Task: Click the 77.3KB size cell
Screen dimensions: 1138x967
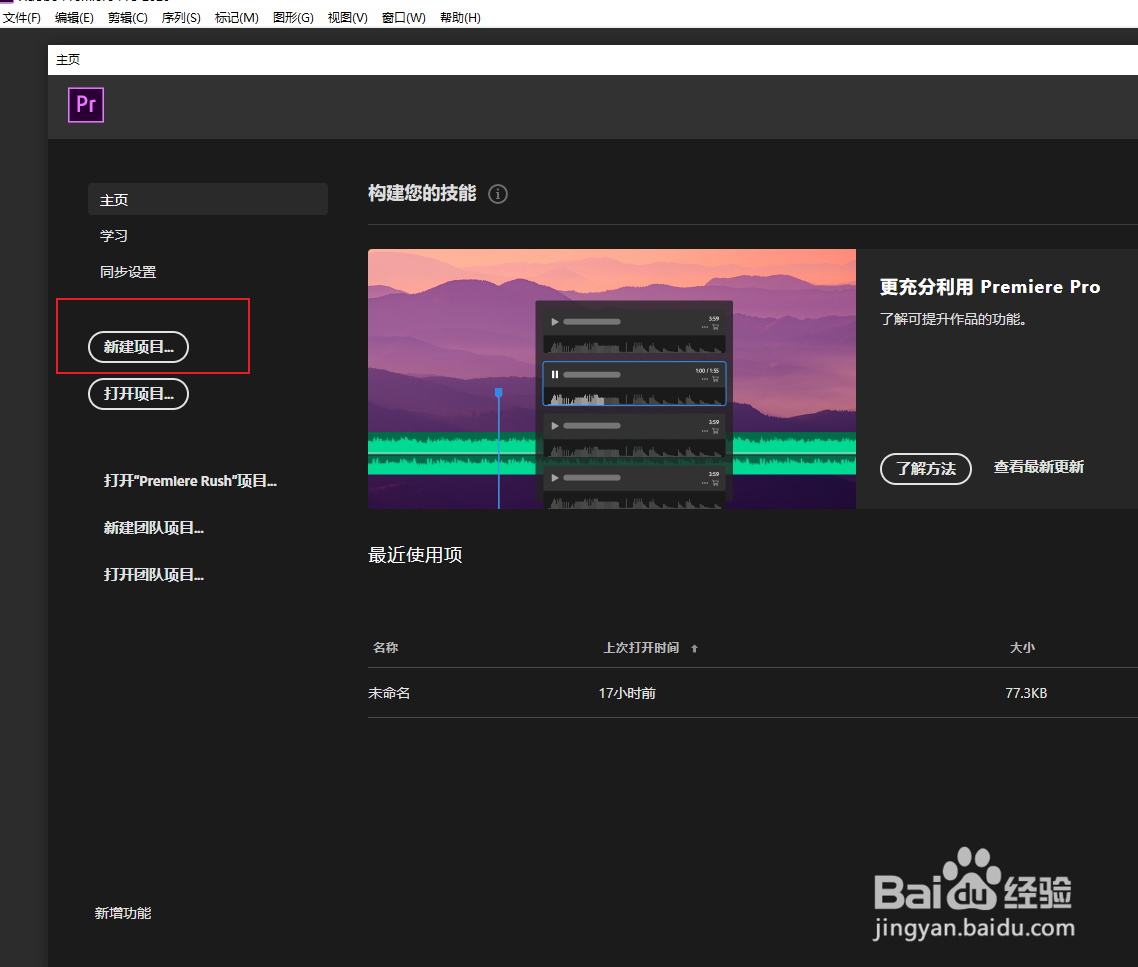Action: point(1026,693)
